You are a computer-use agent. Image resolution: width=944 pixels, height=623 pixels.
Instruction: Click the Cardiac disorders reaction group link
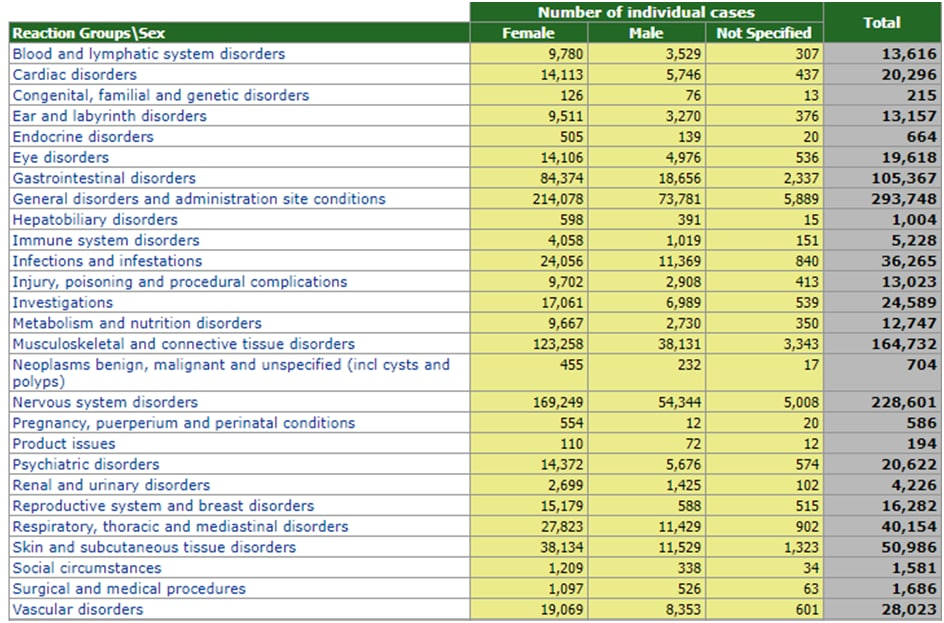coord(75,75)
